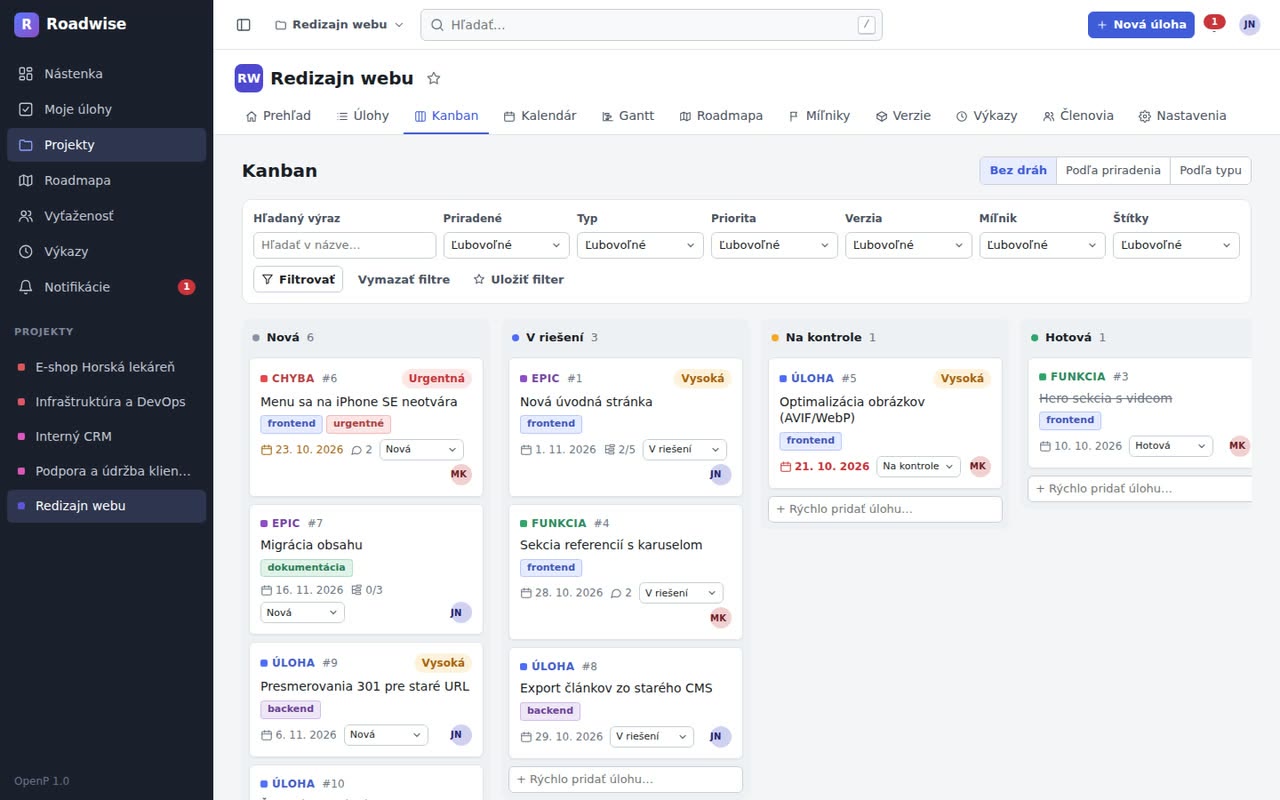Open the notifications bell in top bar
This screenshot has height=800, width=1280.
pyautogui.click(x=1214, y=25)
